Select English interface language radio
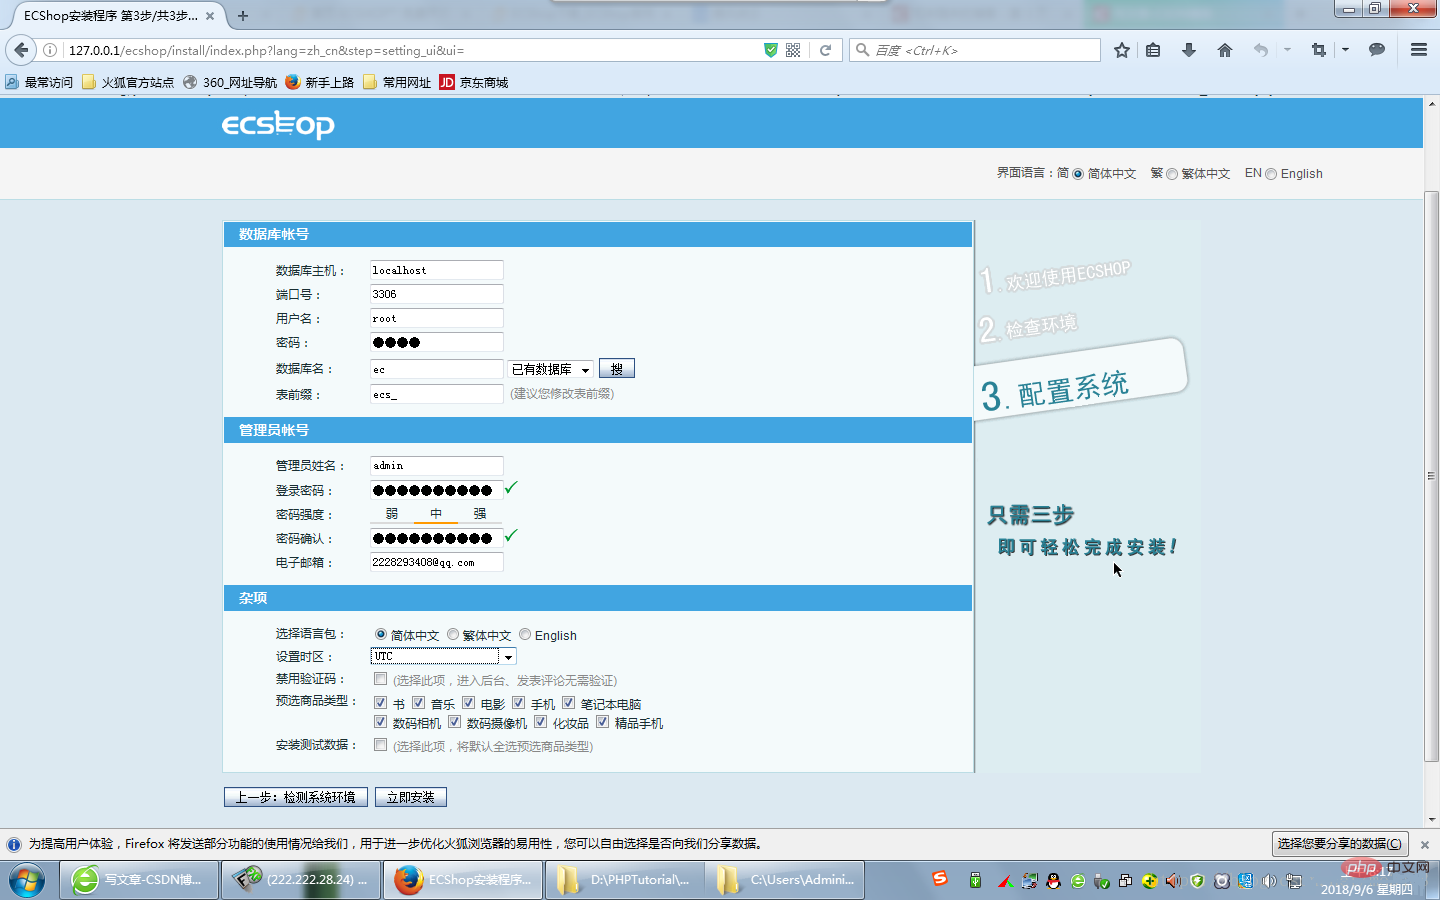1440x900 pixels. point(1271,174)
